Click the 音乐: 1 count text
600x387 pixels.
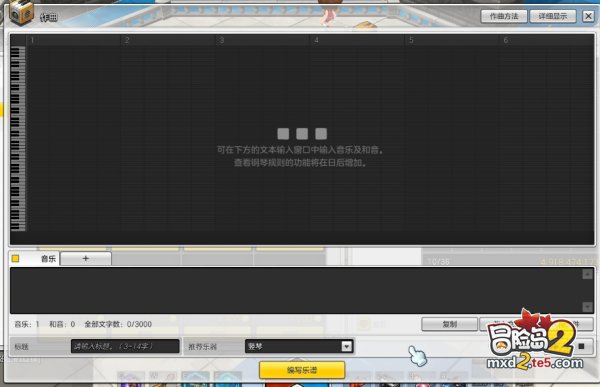pos(27,324)
